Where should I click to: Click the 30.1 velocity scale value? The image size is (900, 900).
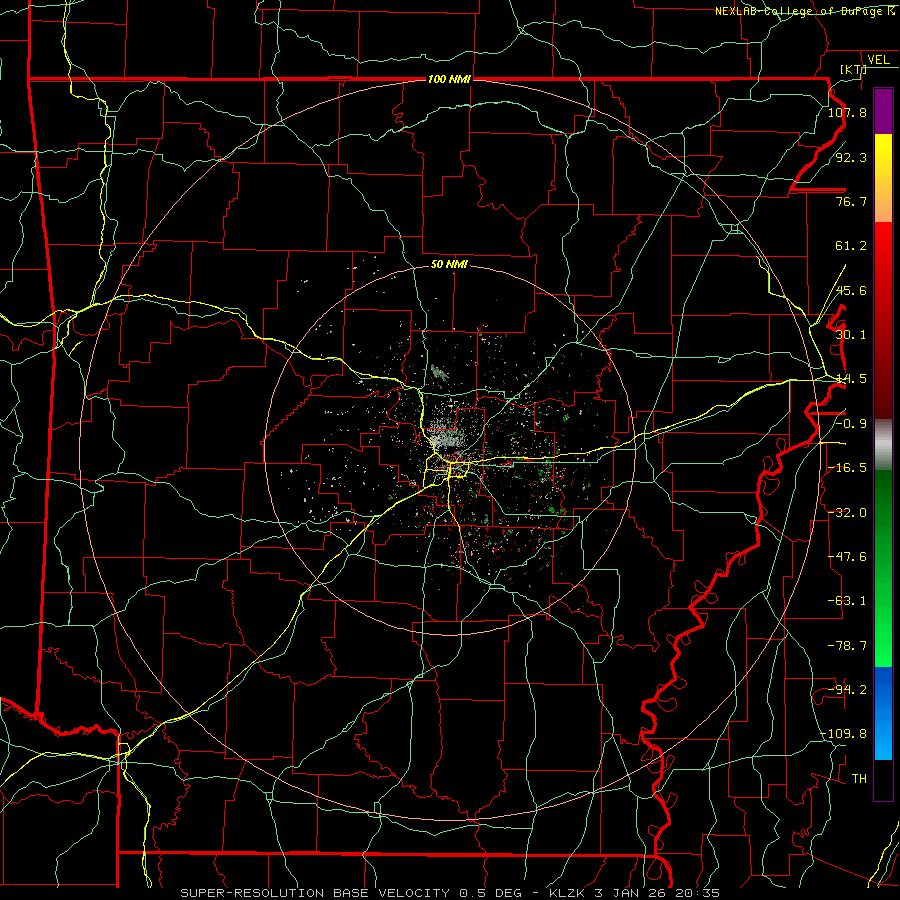pyautogui.click(x=851, y=335)
